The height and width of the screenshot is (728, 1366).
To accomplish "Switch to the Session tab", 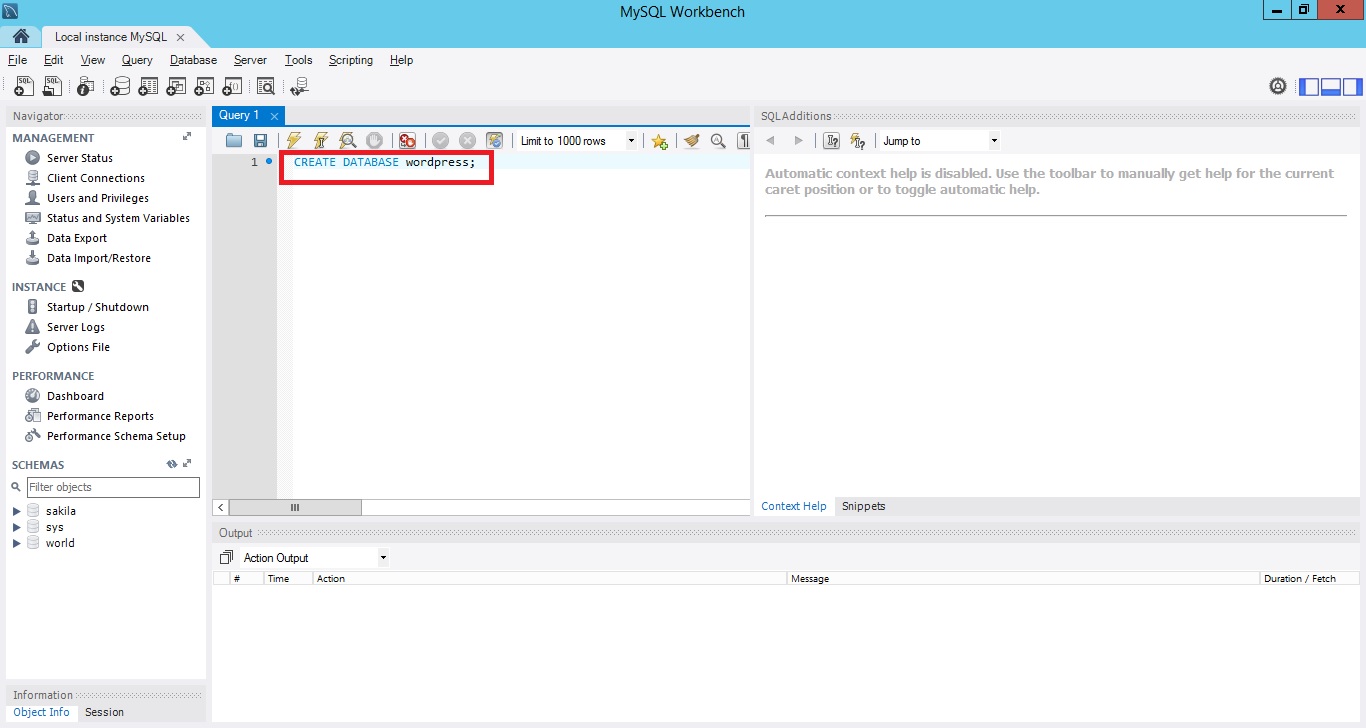I will pyautogui.click(x=104, y=712).
